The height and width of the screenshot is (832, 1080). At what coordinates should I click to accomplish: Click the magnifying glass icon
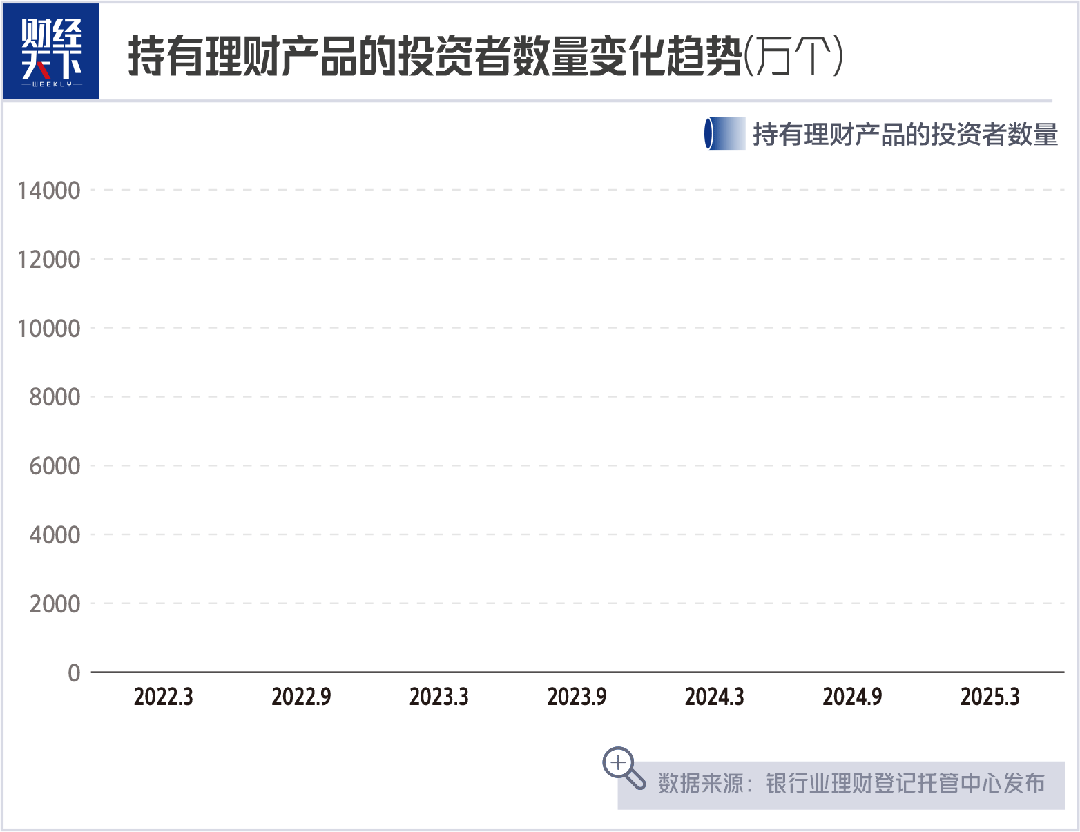[x=623, y=768]
